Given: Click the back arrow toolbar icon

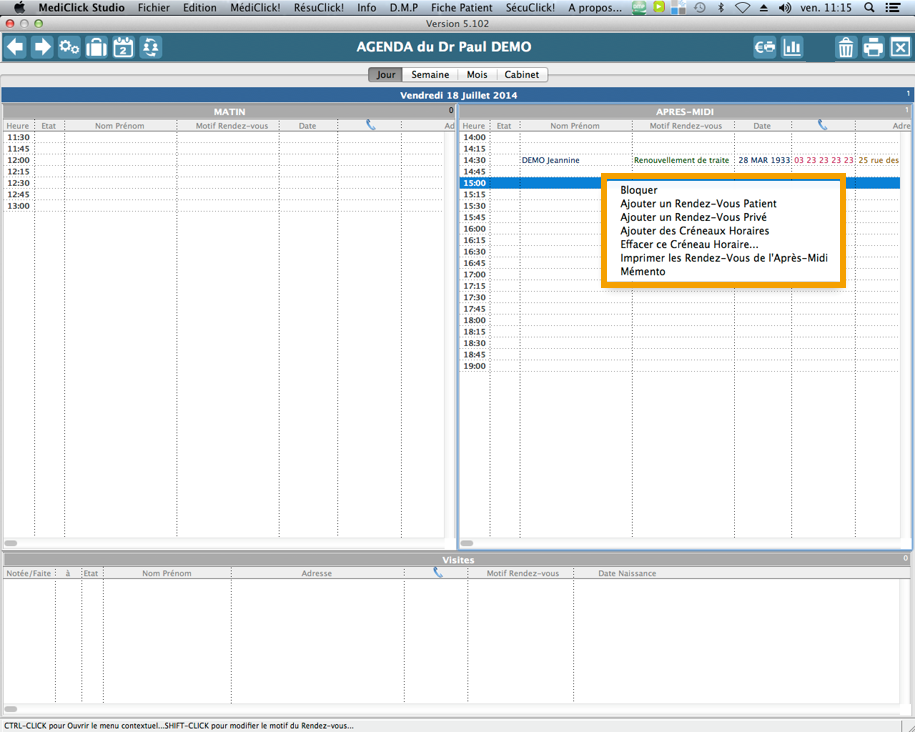Looking at the screenshot, I should (15, 47).
